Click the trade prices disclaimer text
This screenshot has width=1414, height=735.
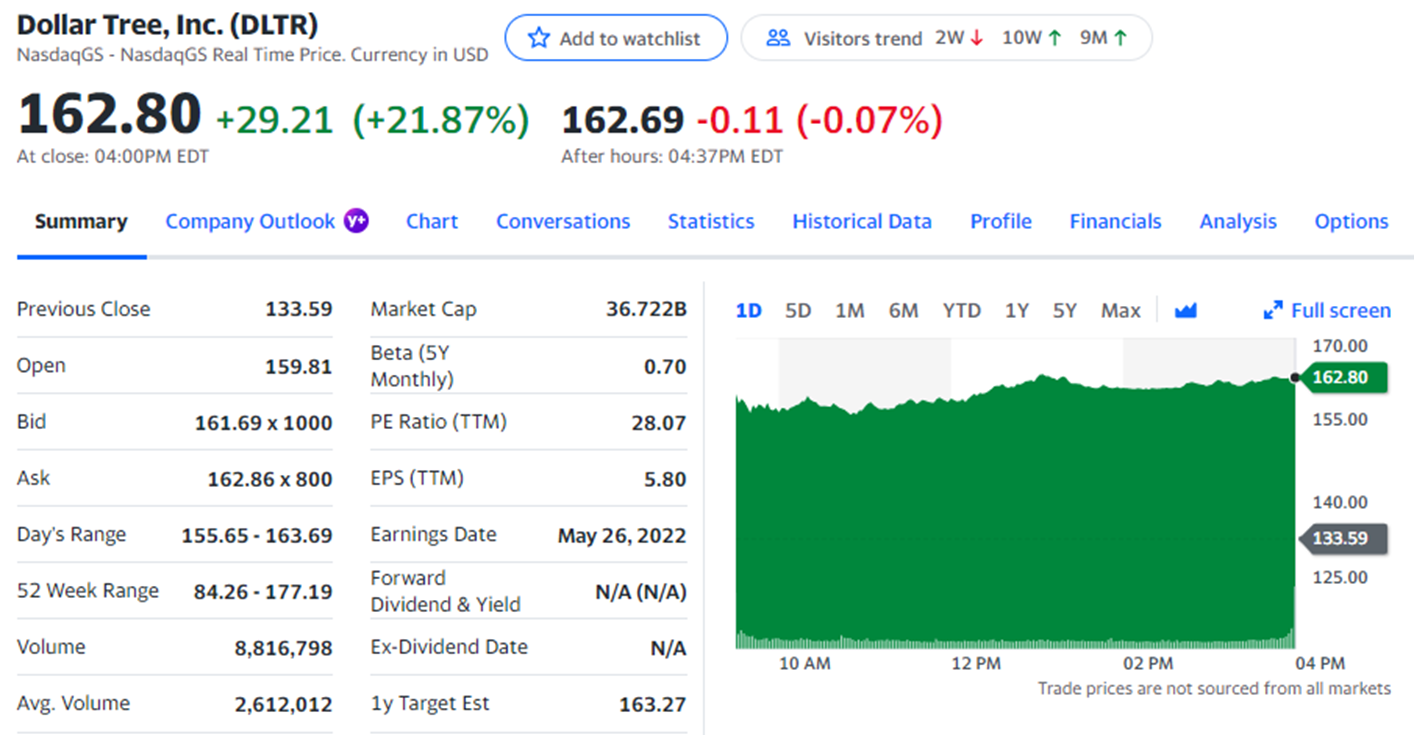tap(1214, 688)
